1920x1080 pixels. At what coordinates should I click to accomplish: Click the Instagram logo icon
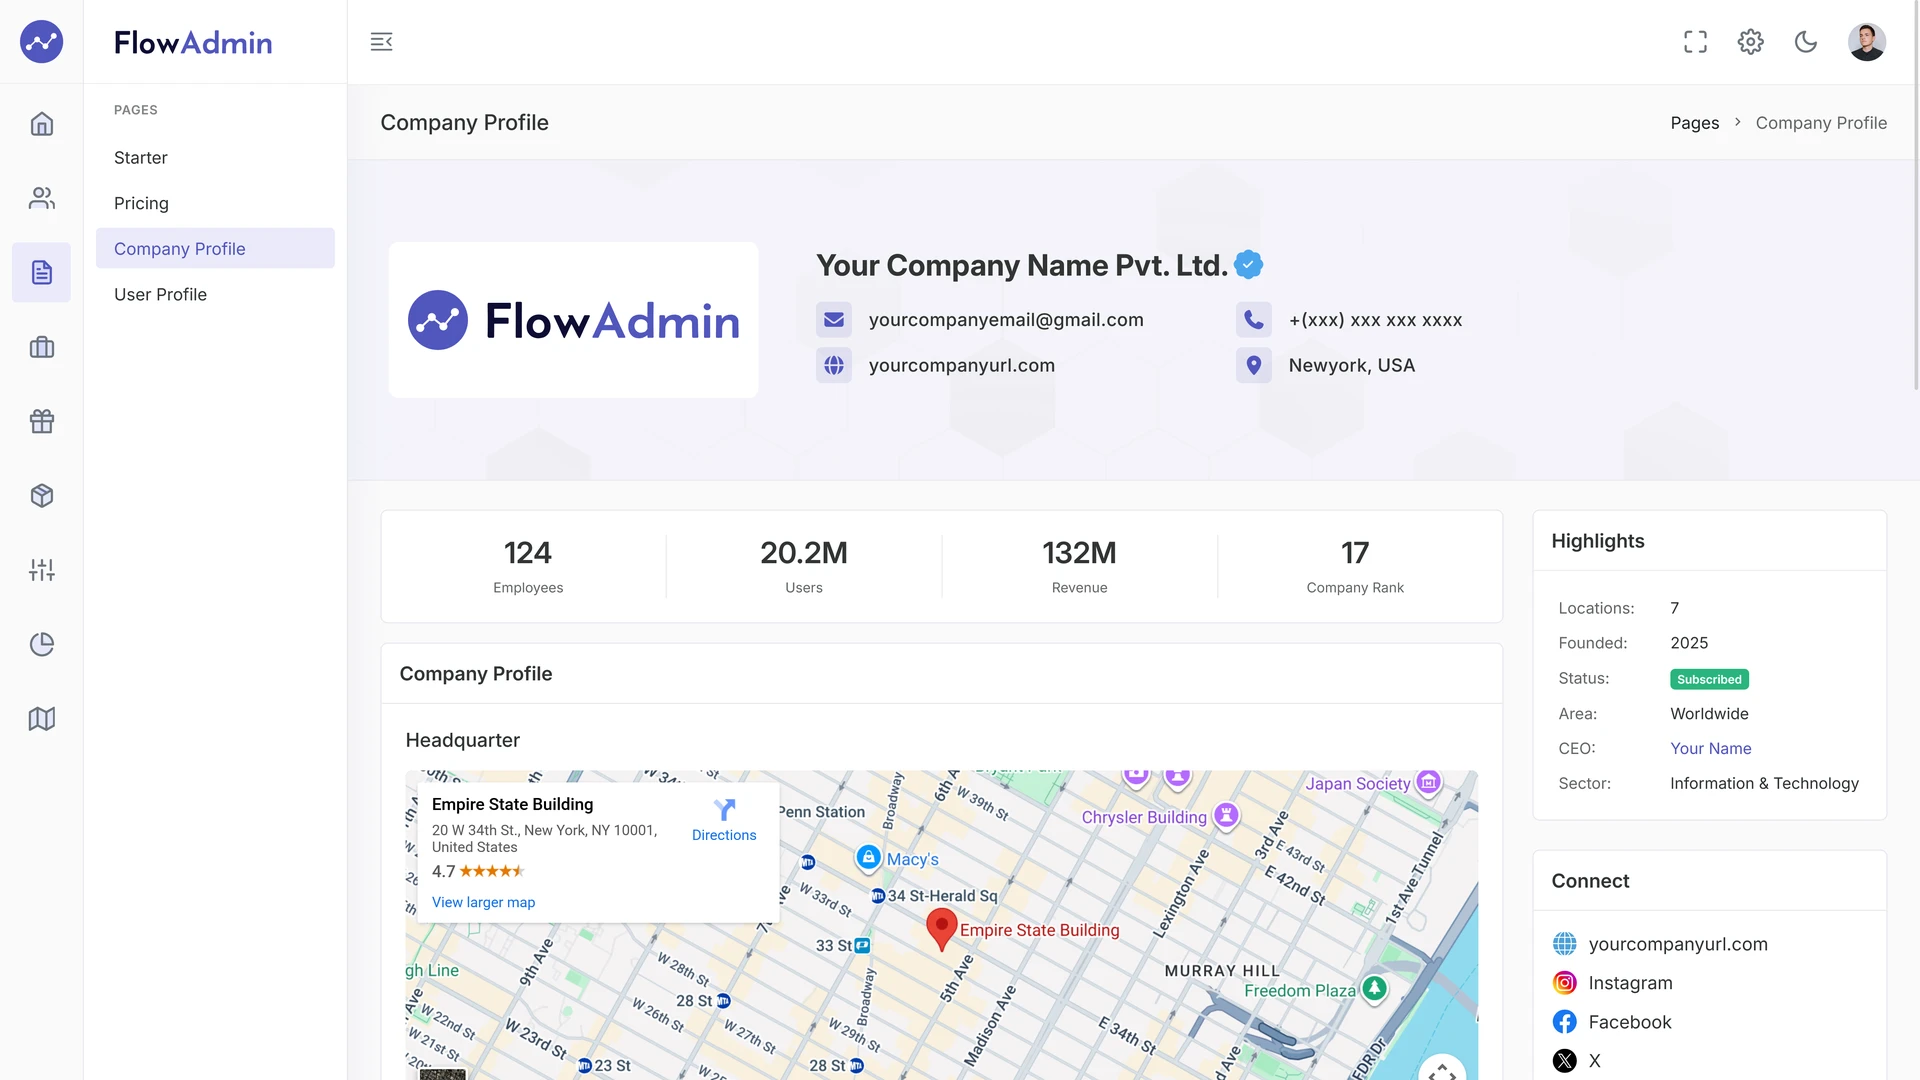coord(1564,983)
